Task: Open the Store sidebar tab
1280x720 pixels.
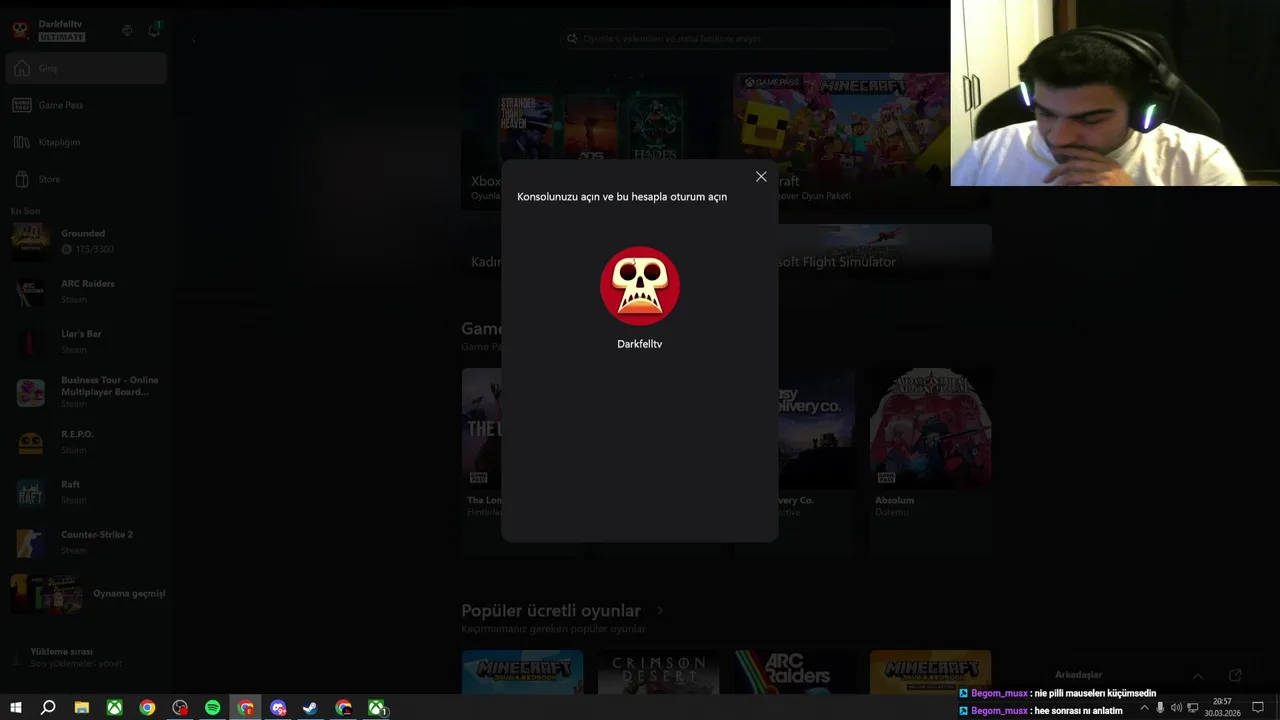Action: coord(86,179)
